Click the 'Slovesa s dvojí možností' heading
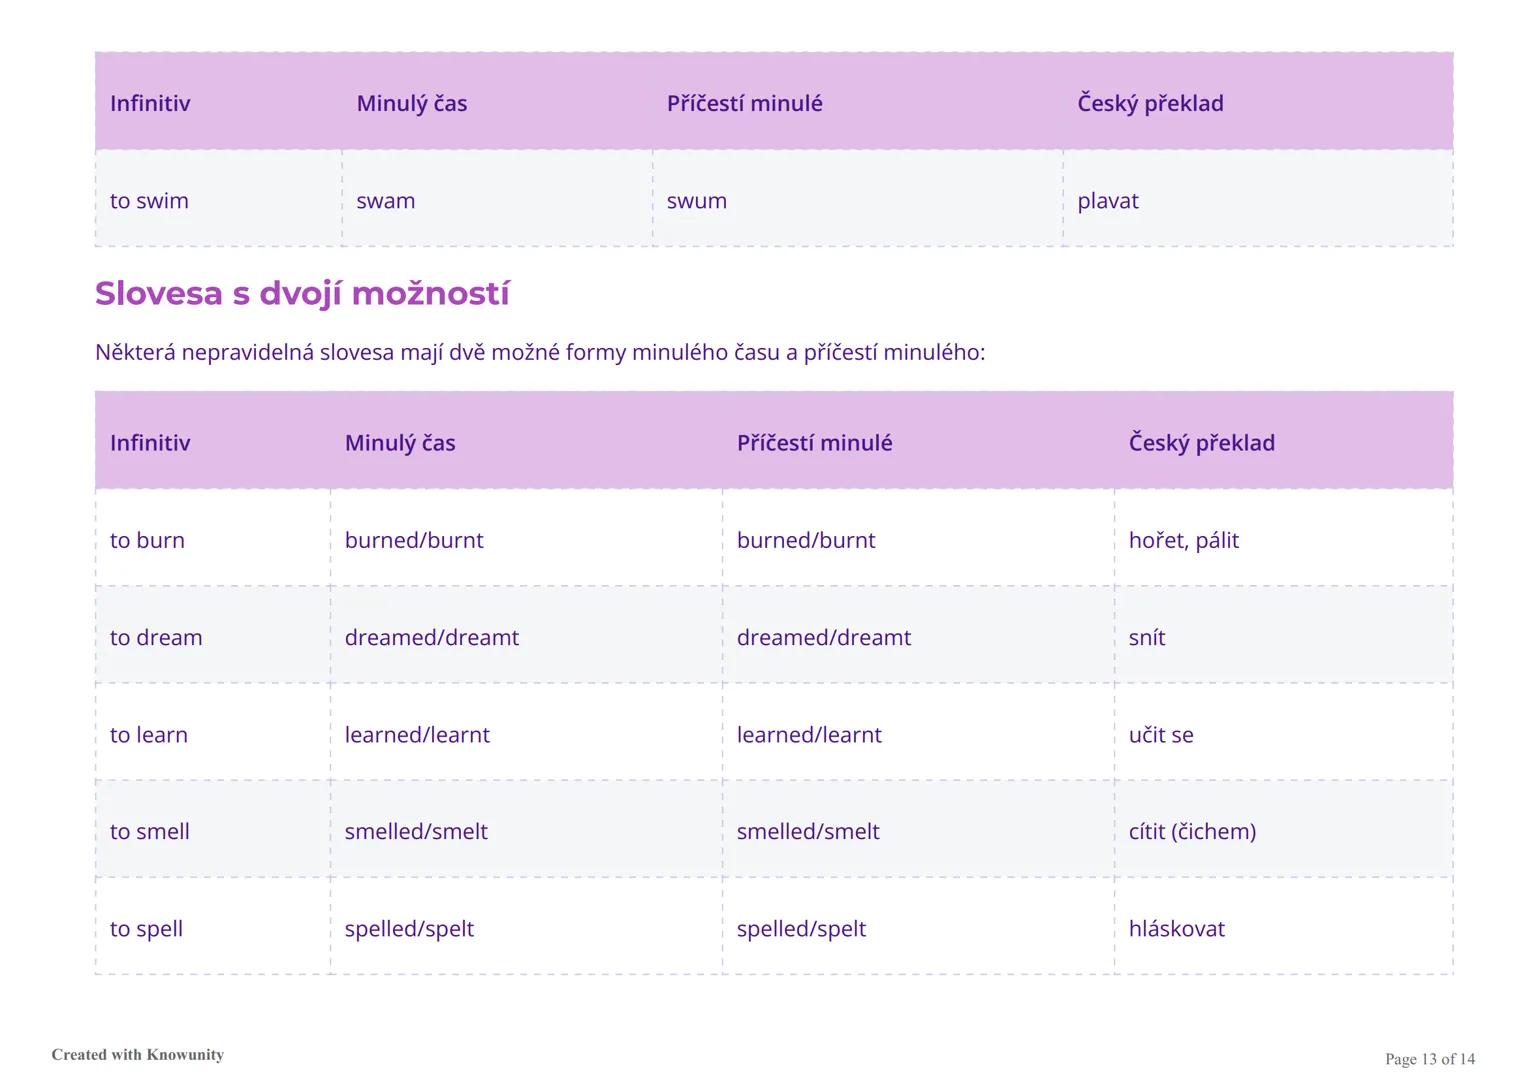Image resolution: width=1527 pixels, height=1080 pixels. (x=302, y=294)
